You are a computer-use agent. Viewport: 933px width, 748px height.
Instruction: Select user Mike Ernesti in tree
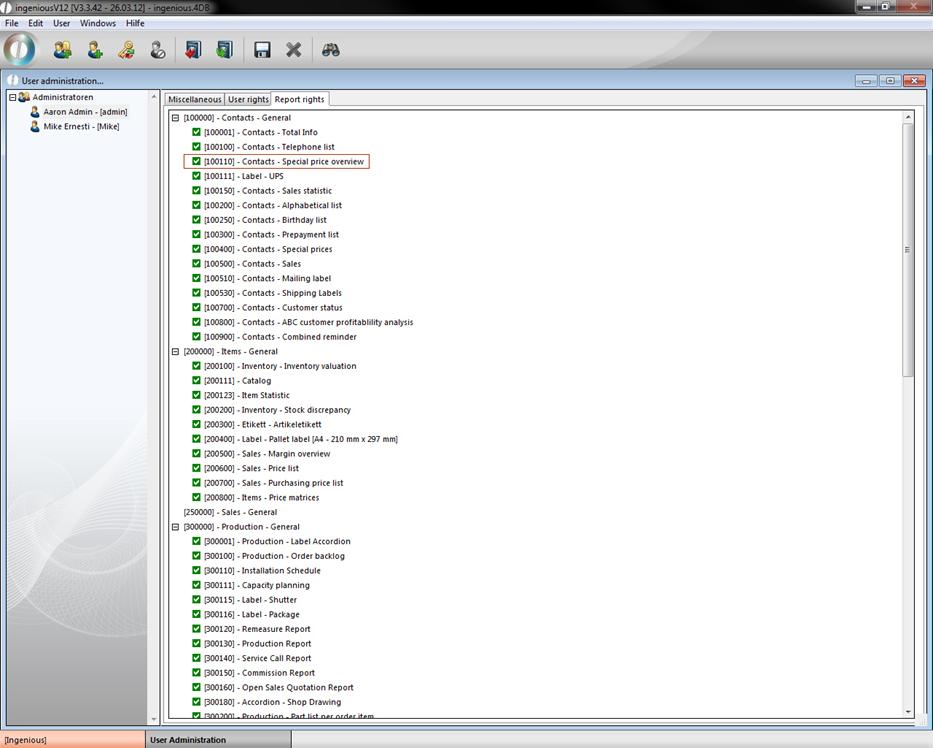coord(80,127)
